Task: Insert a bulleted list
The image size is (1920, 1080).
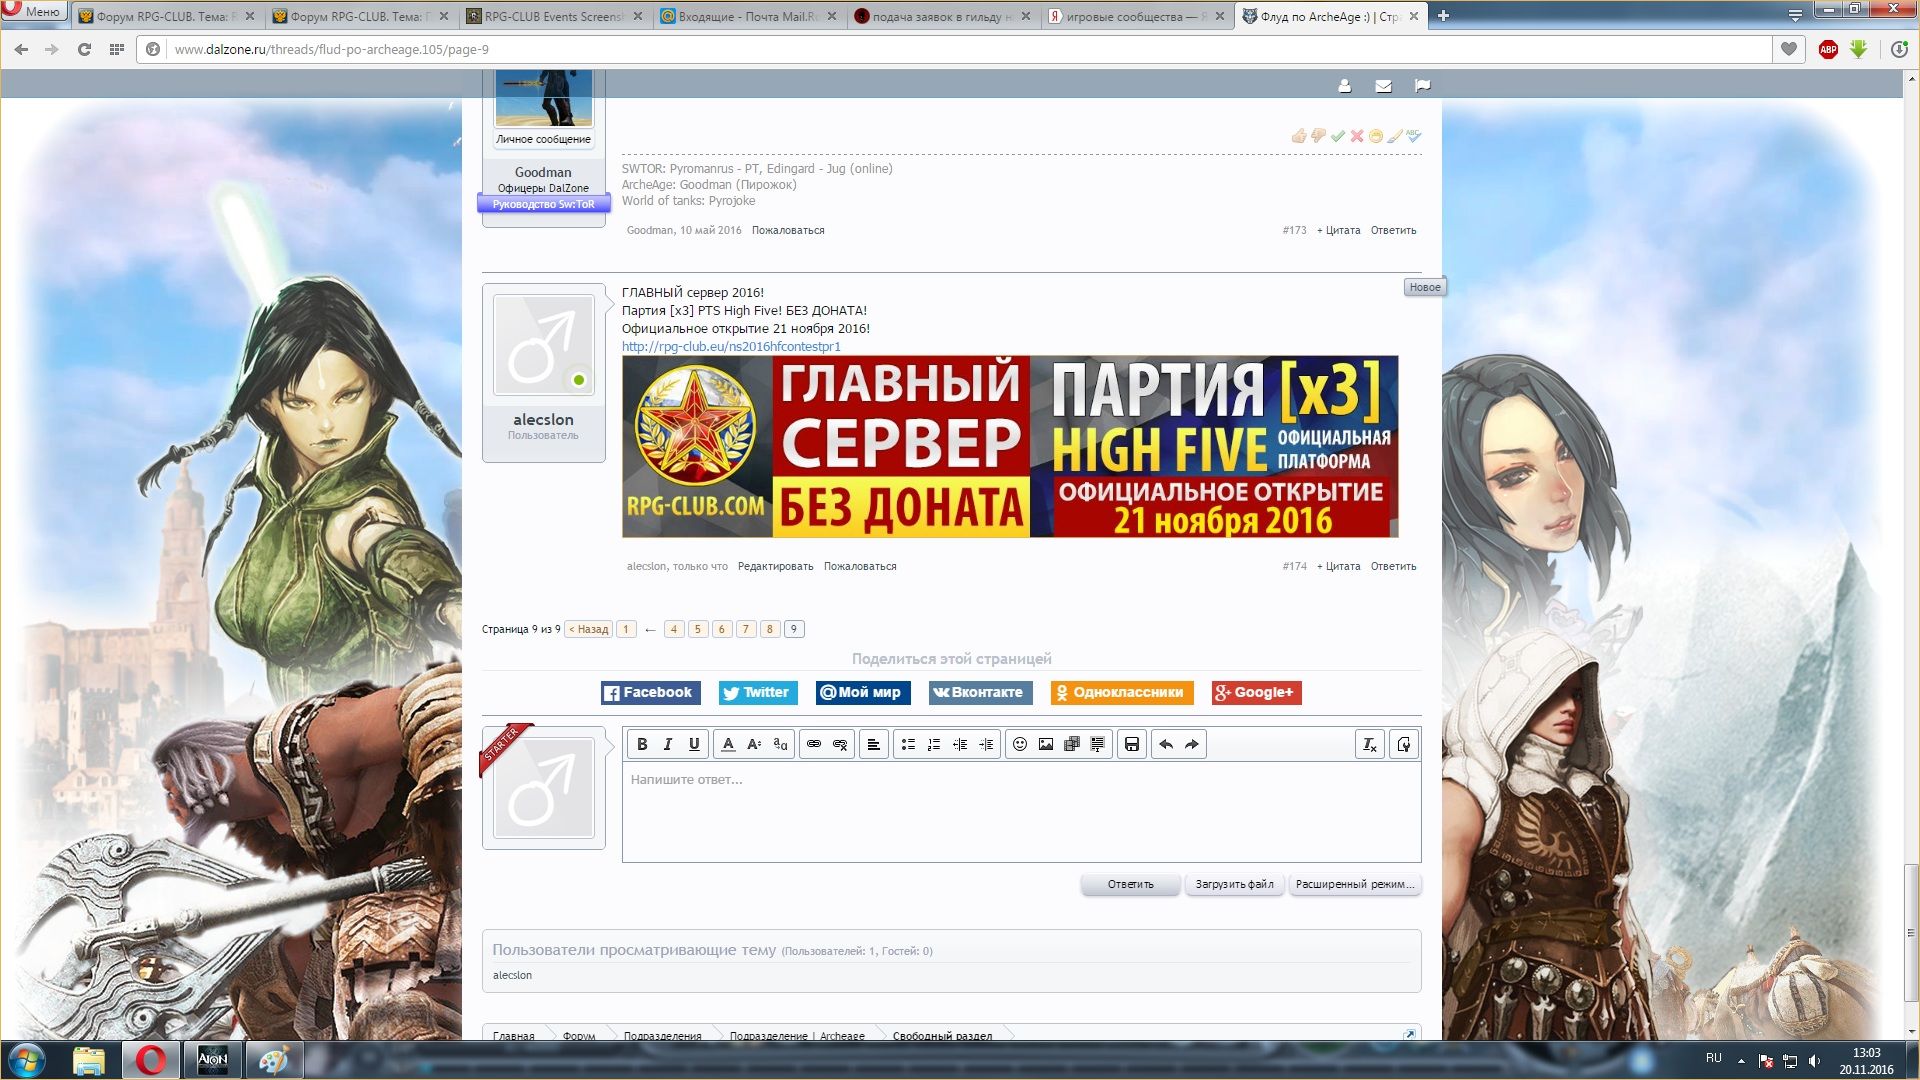Action: (908, 744)
